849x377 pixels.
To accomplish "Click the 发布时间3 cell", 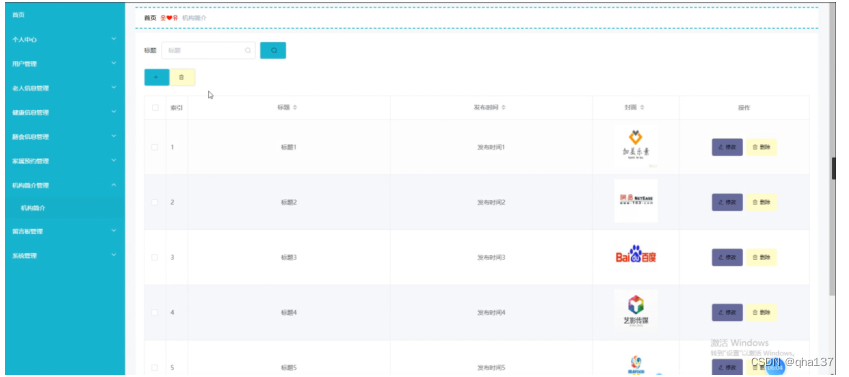I will (491, 257).
